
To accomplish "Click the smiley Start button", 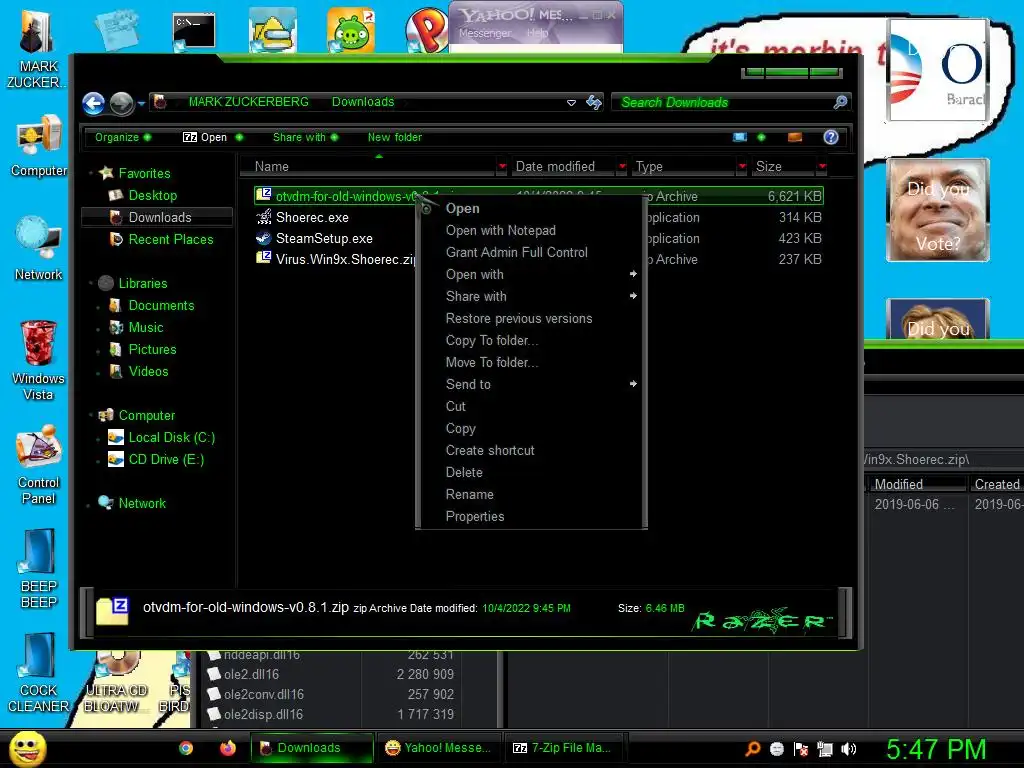I will [x=27, y=748].
